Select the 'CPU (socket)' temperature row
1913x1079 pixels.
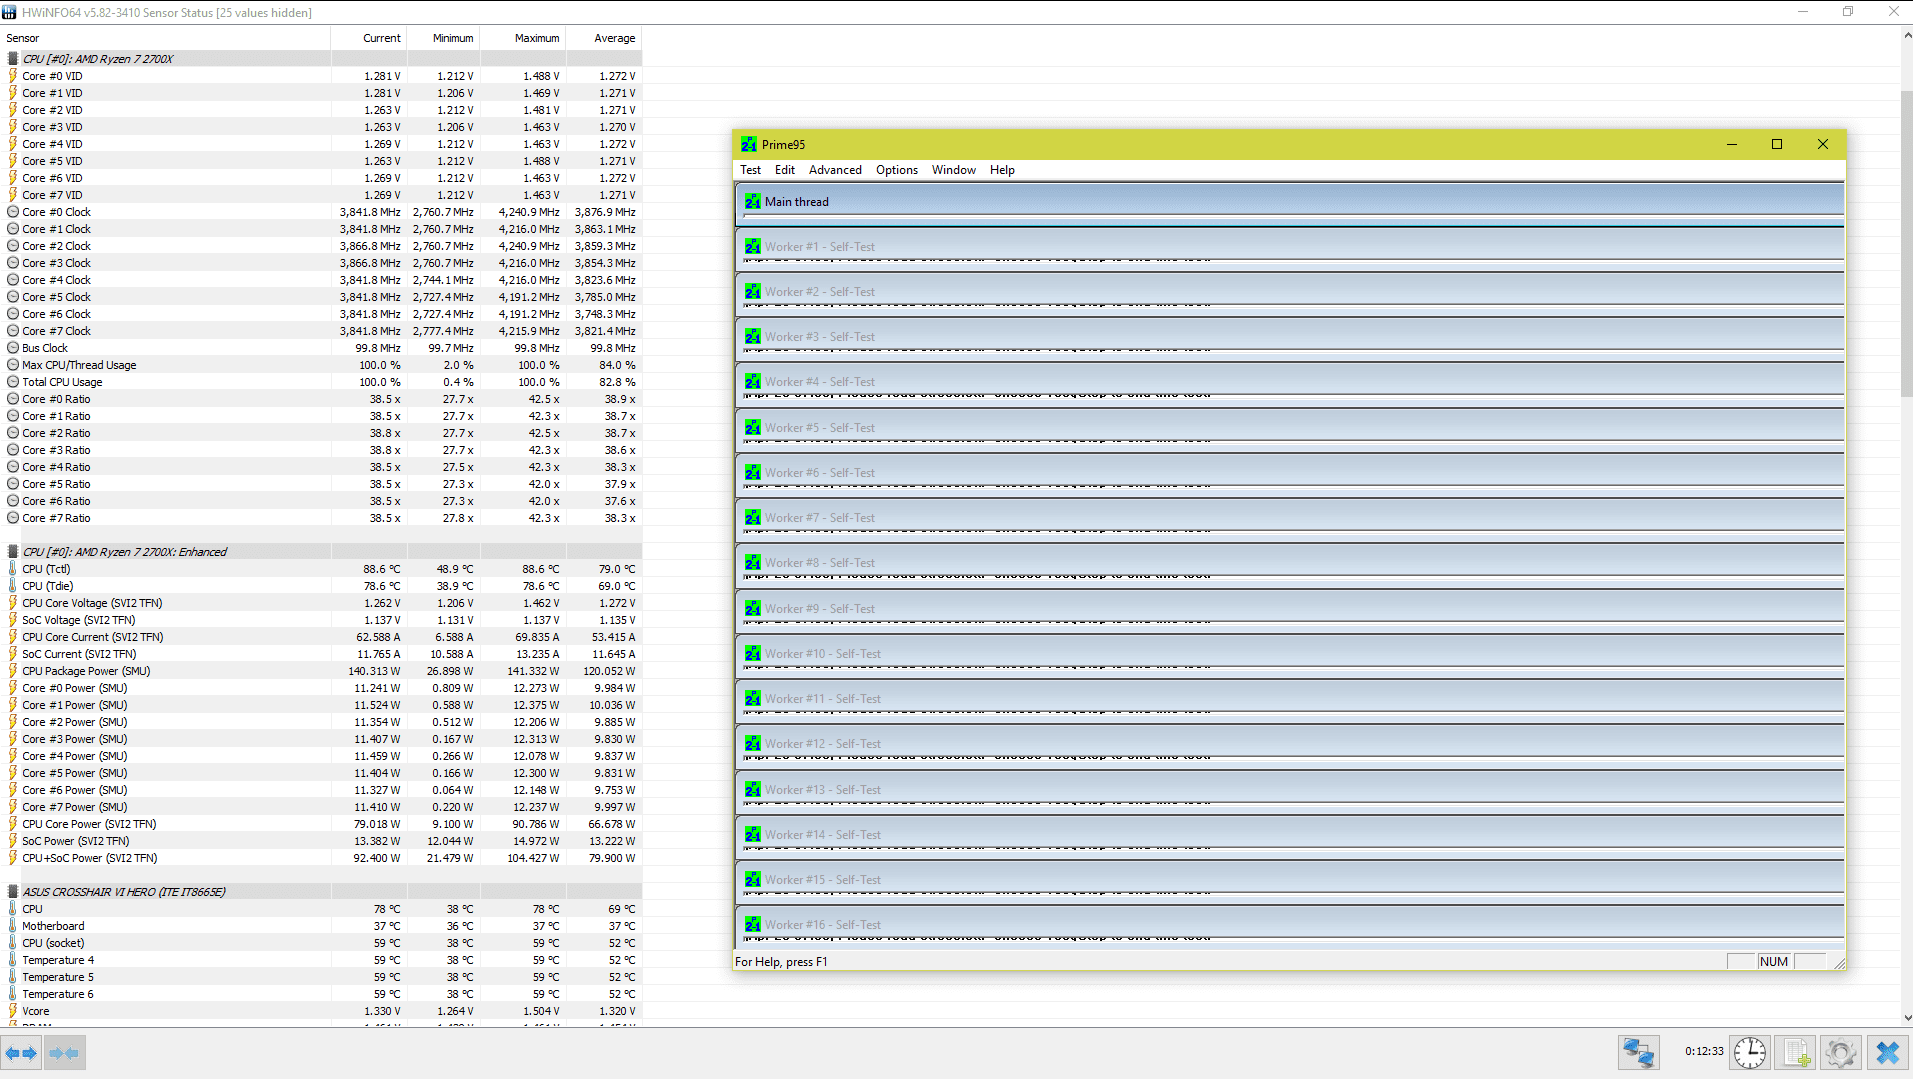tap(321, 943)
